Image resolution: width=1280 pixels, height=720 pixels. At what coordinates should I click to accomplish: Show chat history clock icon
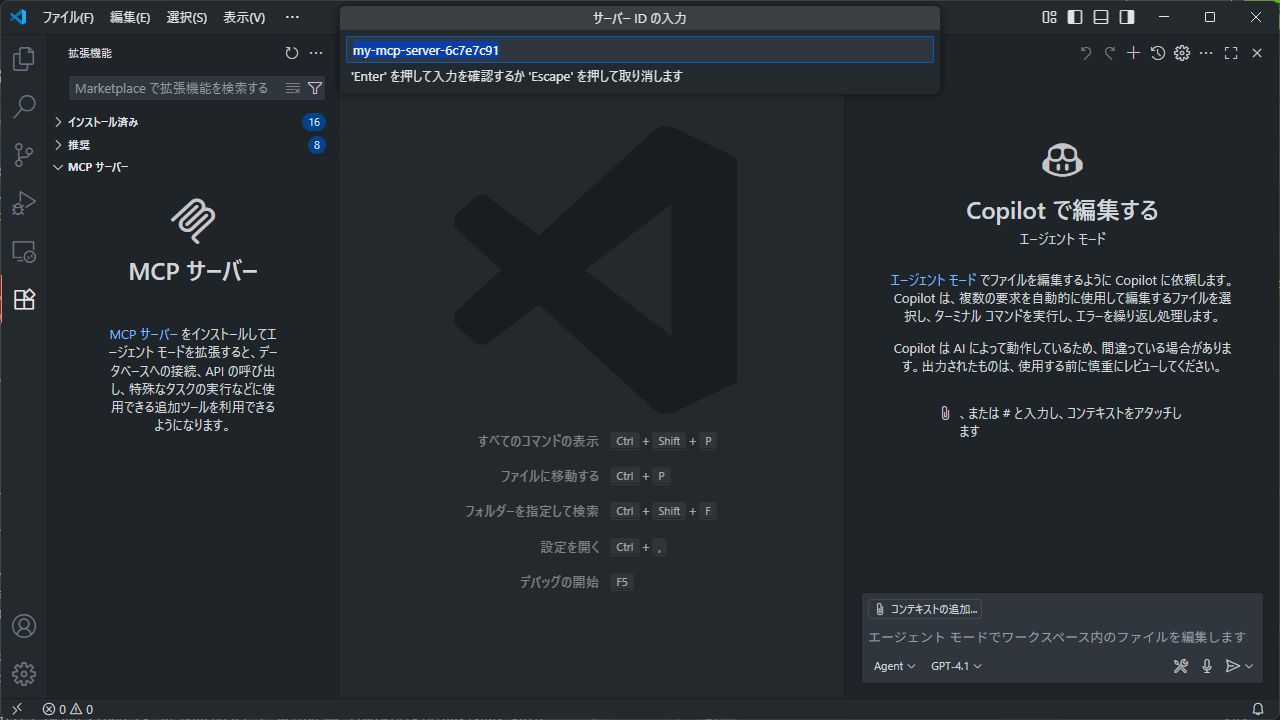point(1158,53)
